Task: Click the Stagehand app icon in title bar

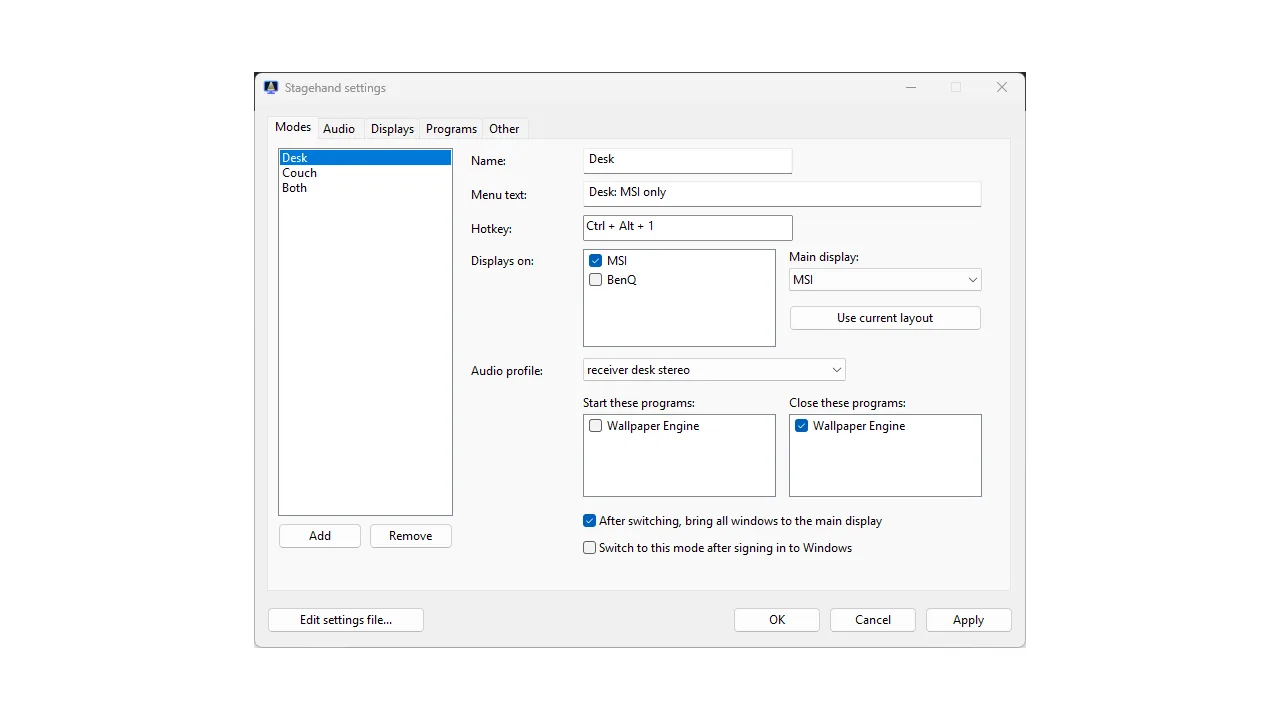Action: coord(271,87)
